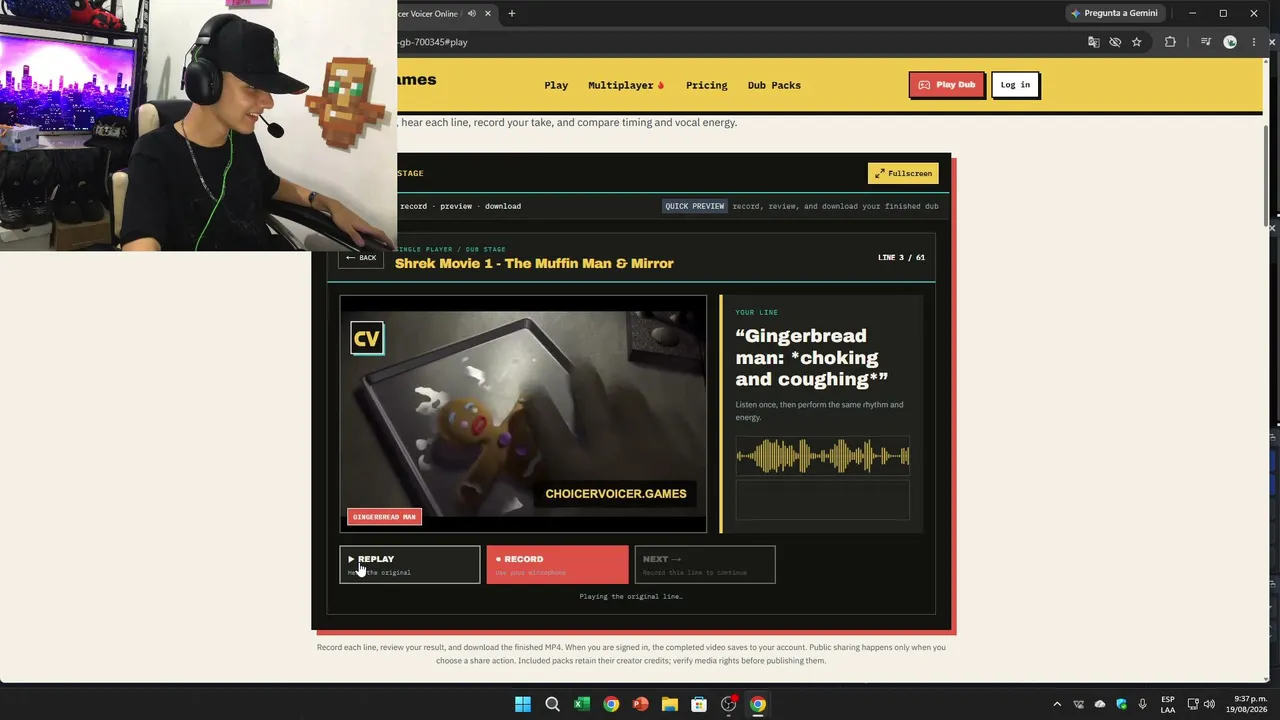Open the Multiplayer nav item
Viewport: 1280px width, 720px height.
tap(626, 85)
